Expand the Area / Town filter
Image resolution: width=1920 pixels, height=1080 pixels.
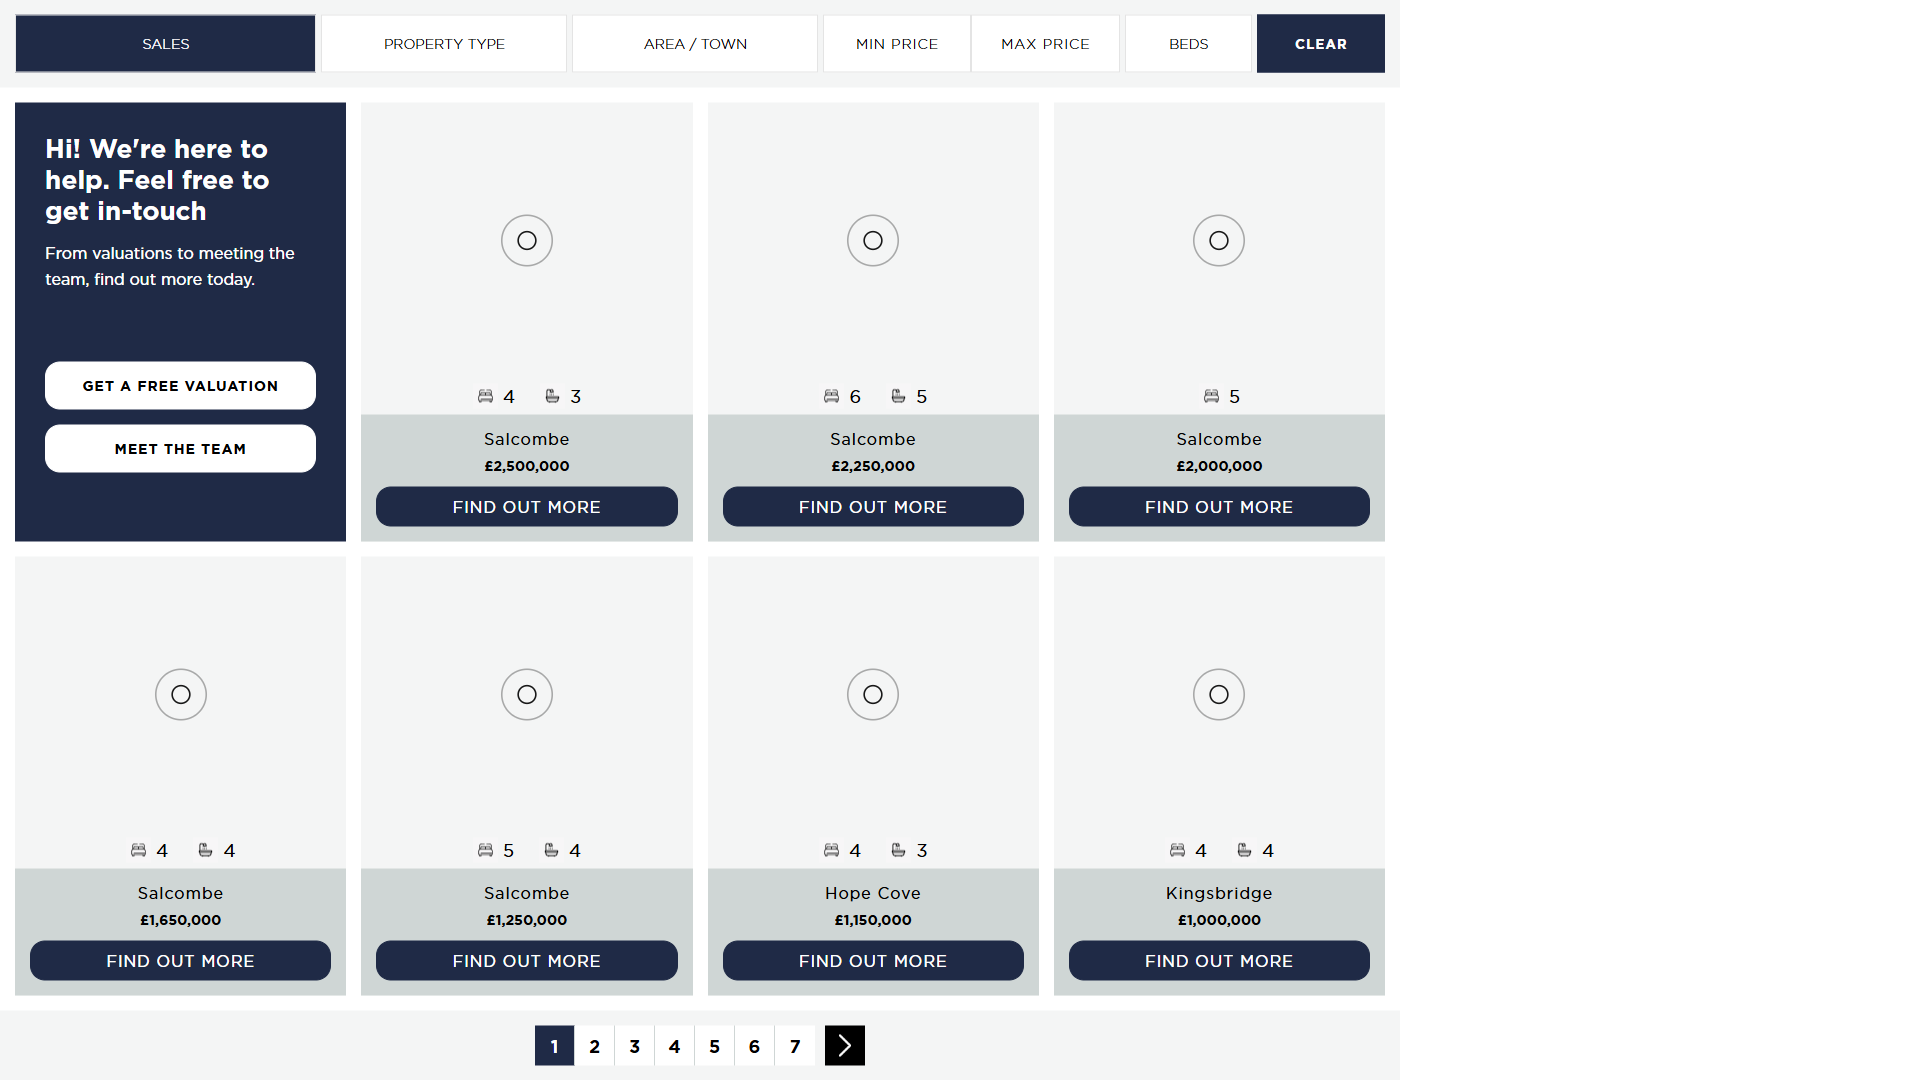695,44
